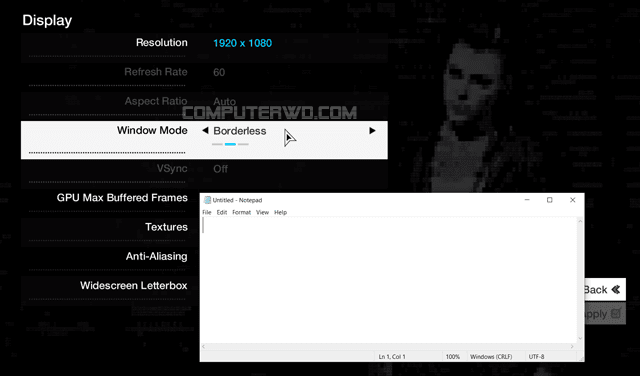Open the Help menu in Notepad
Viewport: 640px width, 376px height.
[x=280, y=212]
